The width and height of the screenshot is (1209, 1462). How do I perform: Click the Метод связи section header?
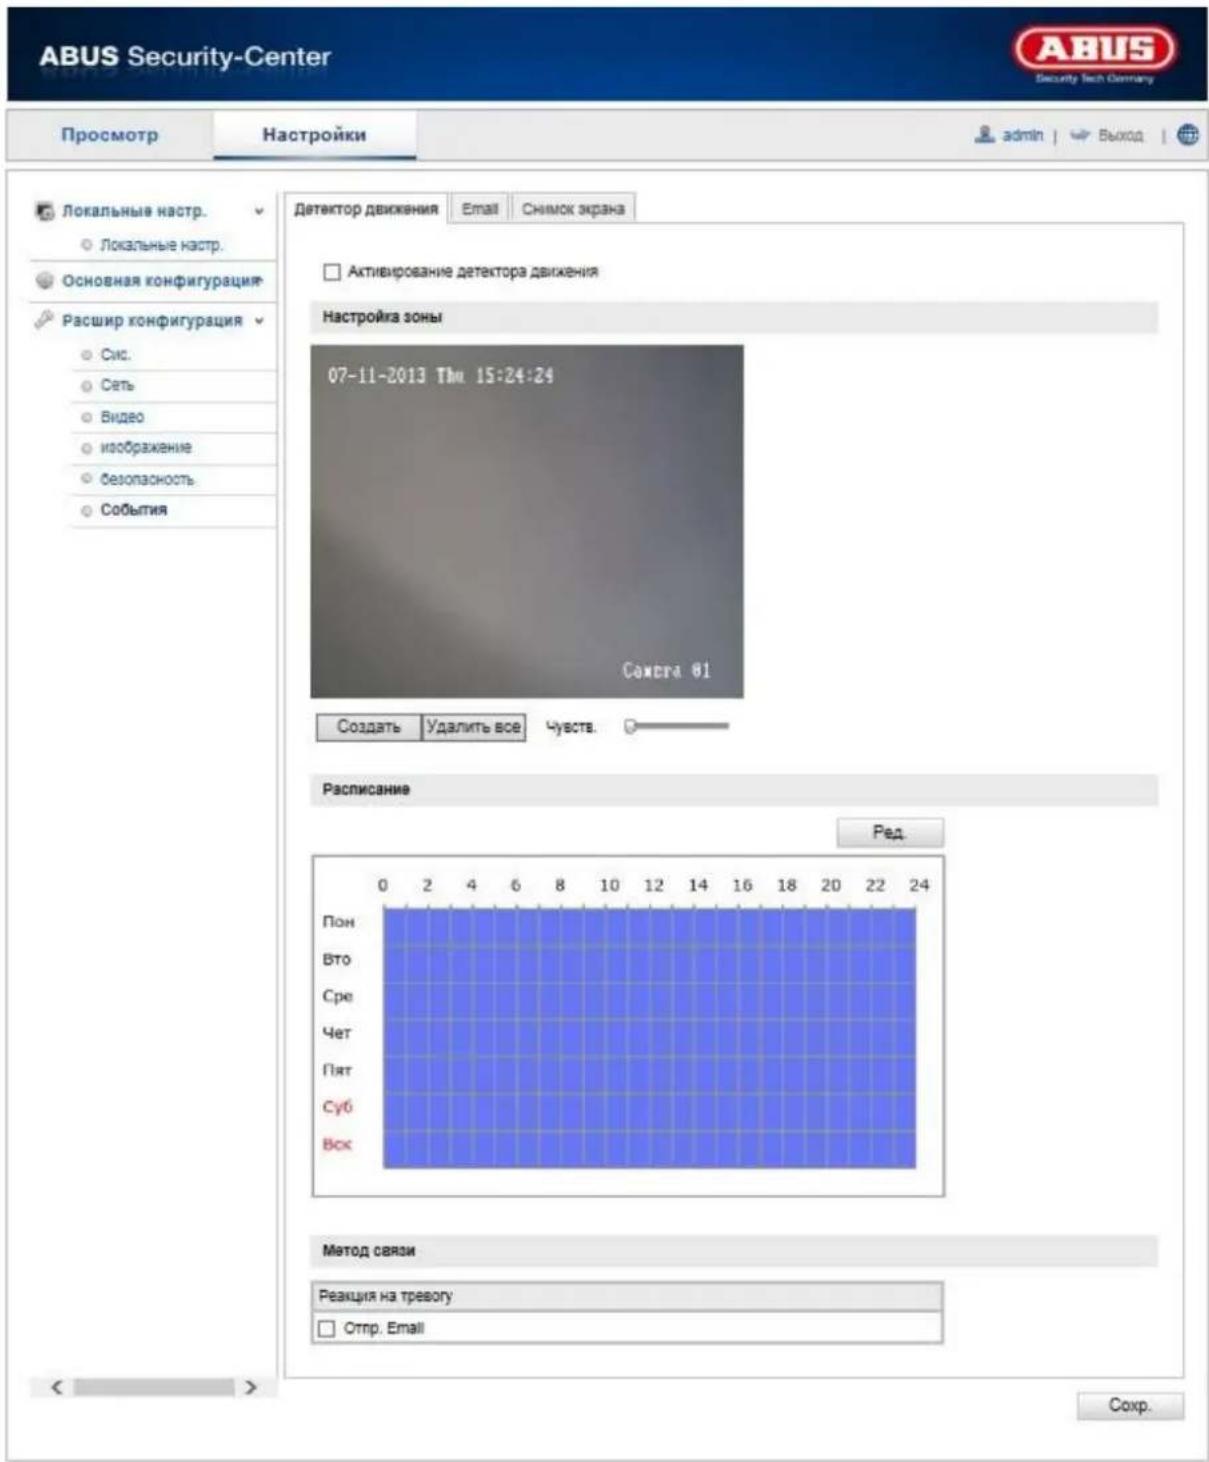tap(734, 1250)
